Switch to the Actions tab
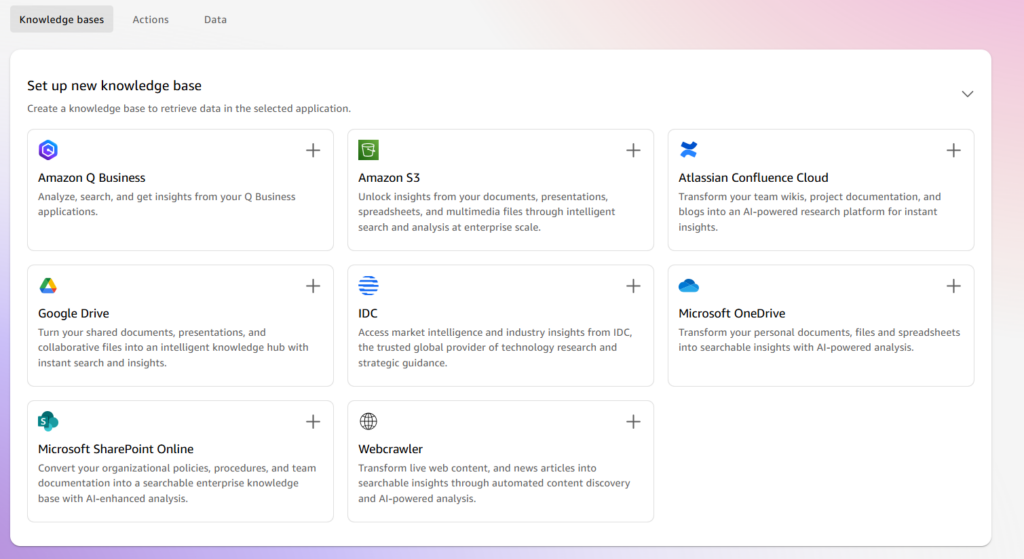Image resolution: width=1024 pixels, height=559 pixels. click(x=151, y=19)
